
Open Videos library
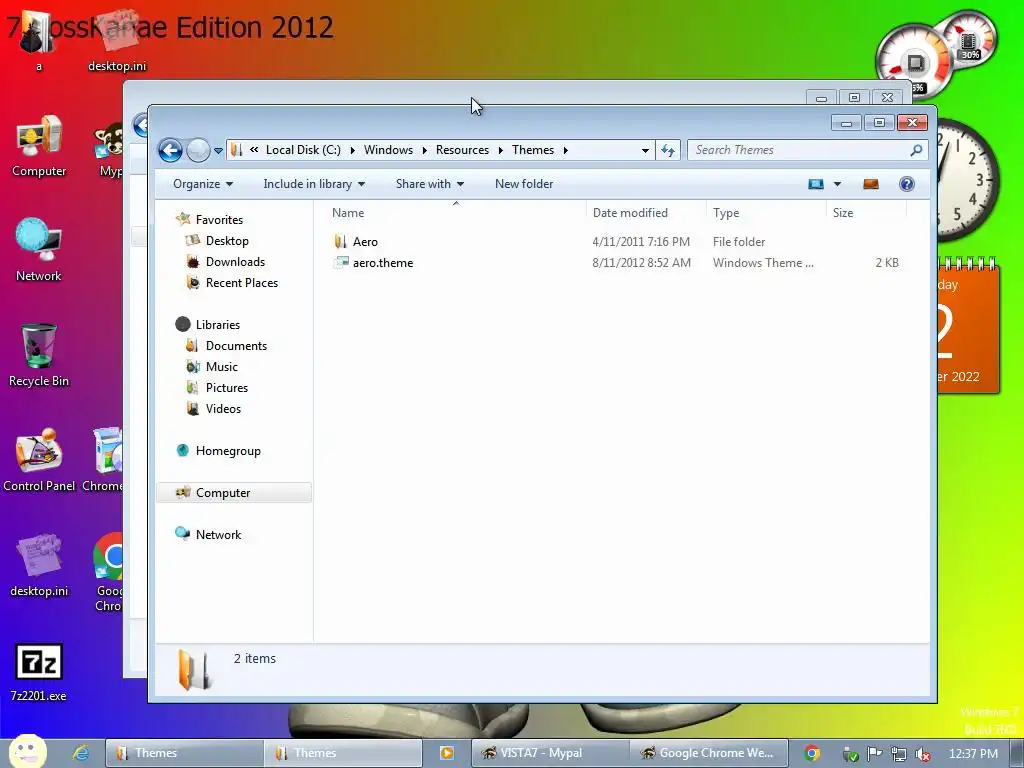[x=223, y=408]
